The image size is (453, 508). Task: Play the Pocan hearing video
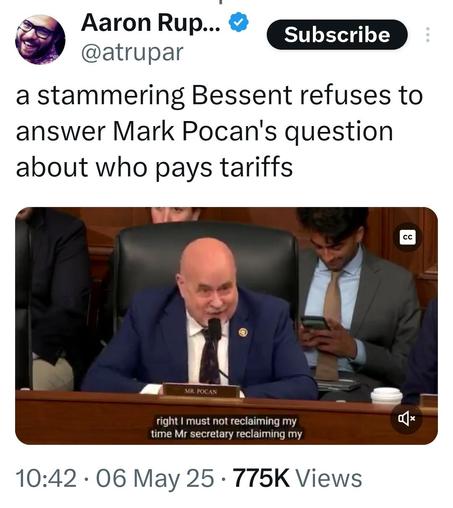pyautogui.click(x=226, y=326)
